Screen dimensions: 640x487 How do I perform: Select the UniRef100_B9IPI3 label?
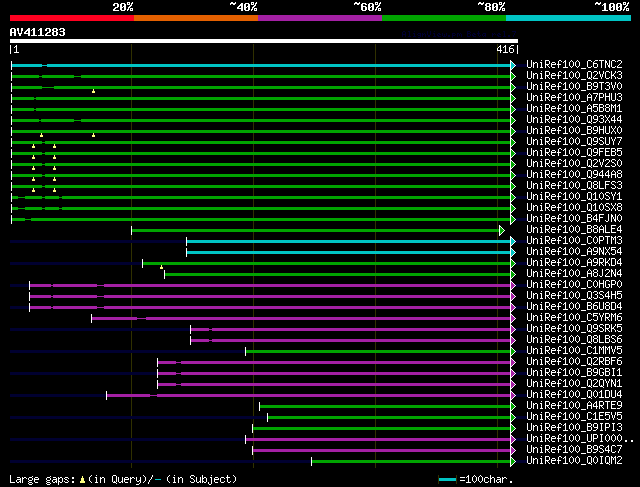[x=574, y=428]
